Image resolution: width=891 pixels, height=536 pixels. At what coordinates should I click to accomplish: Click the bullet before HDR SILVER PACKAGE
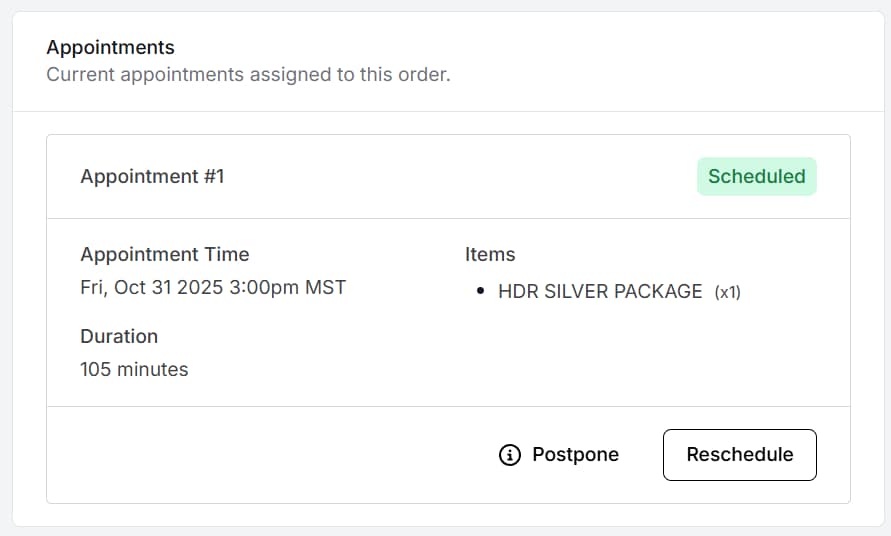(x=480, y=292)
